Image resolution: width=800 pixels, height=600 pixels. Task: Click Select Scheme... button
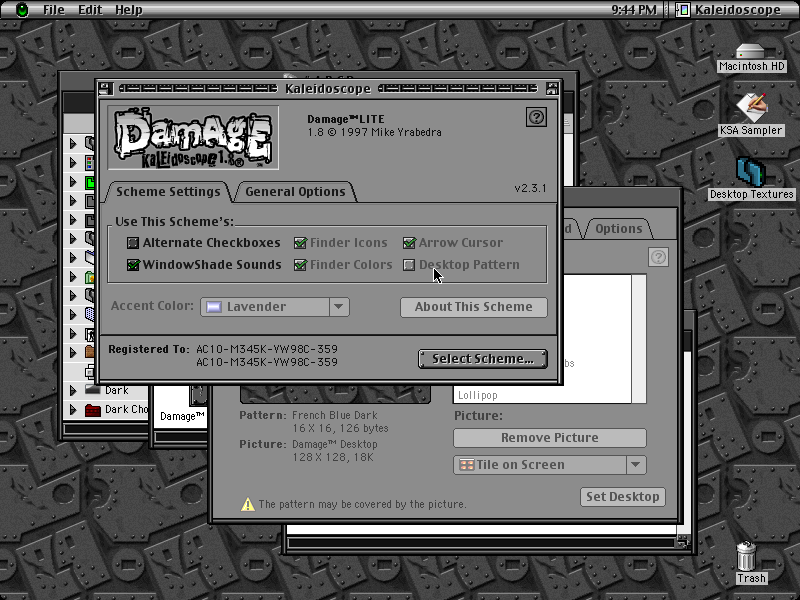(483, 359)
